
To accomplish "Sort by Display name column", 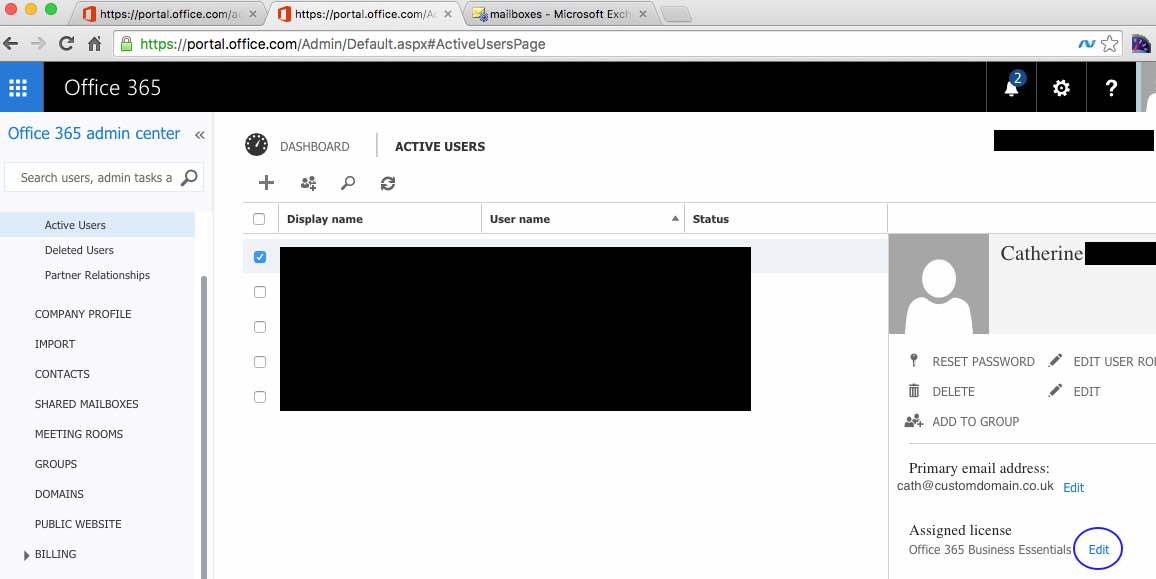I will pyautogui.click(x=324, y=219).
